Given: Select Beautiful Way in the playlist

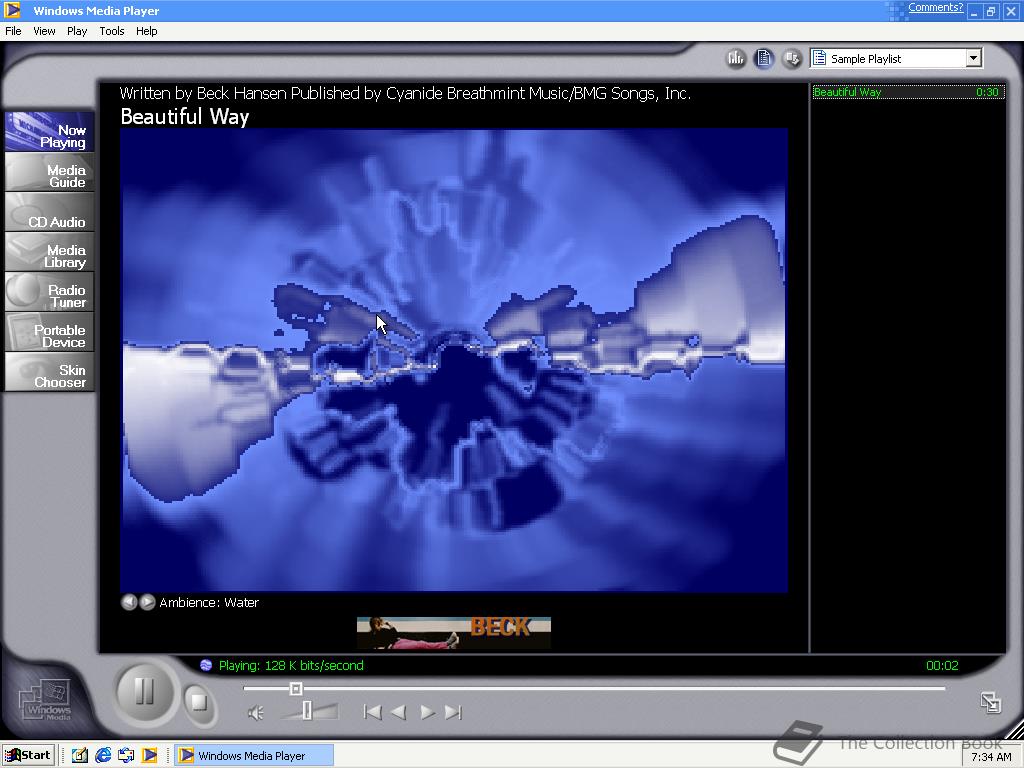Looking at the screenshot, I should (908, 92).
